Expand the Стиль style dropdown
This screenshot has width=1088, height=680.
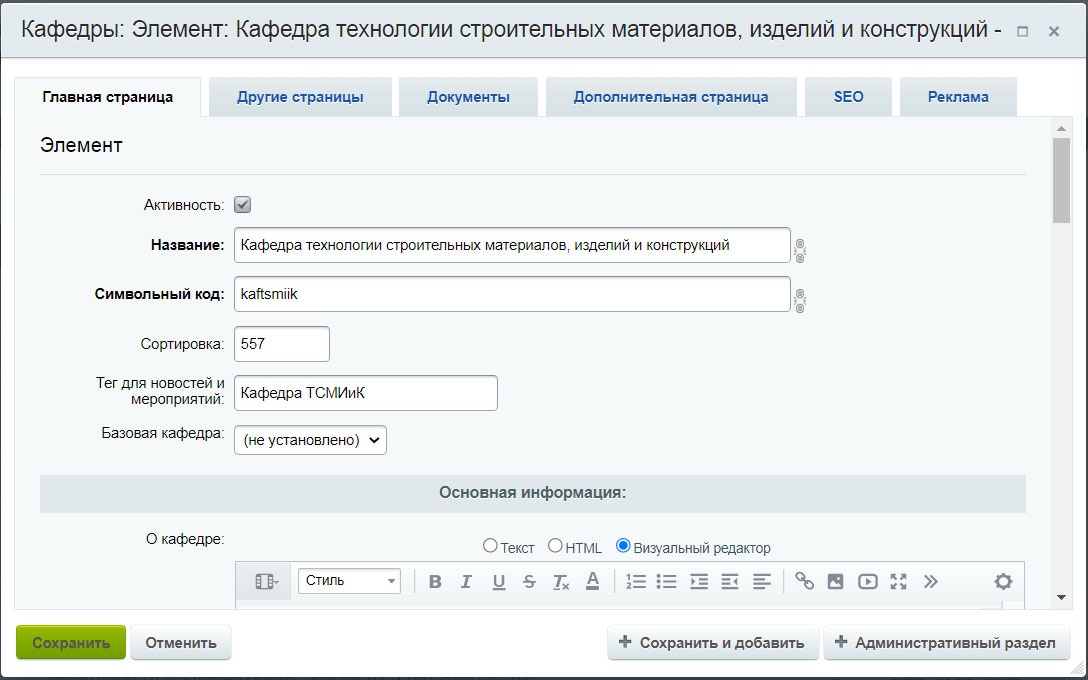point(349,581)
